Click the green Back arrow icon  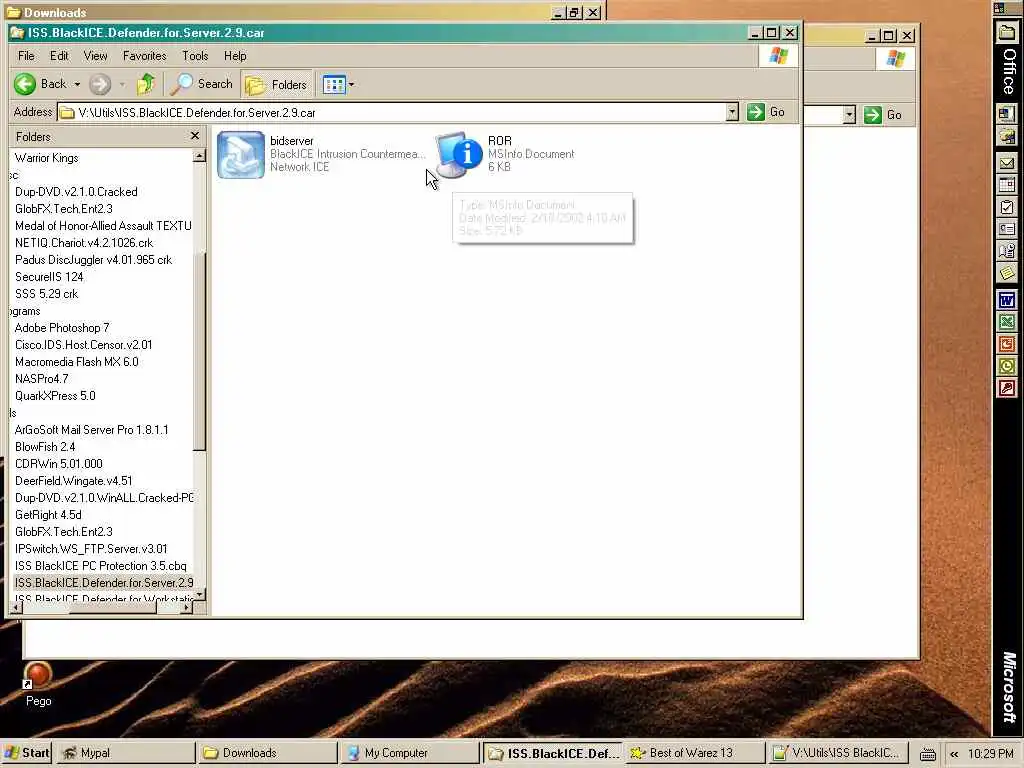[x=25, y=84]
